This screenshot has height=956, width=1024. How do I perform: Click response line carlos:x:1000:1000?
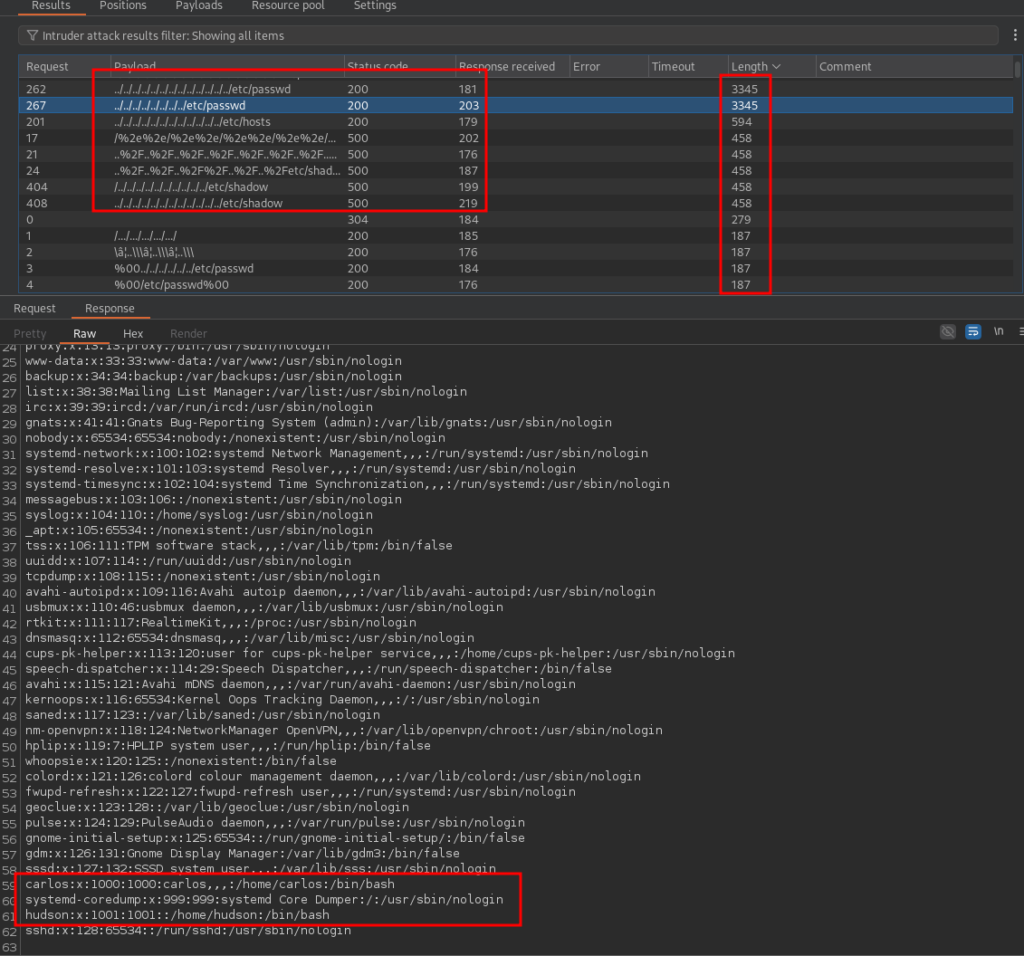210,884
